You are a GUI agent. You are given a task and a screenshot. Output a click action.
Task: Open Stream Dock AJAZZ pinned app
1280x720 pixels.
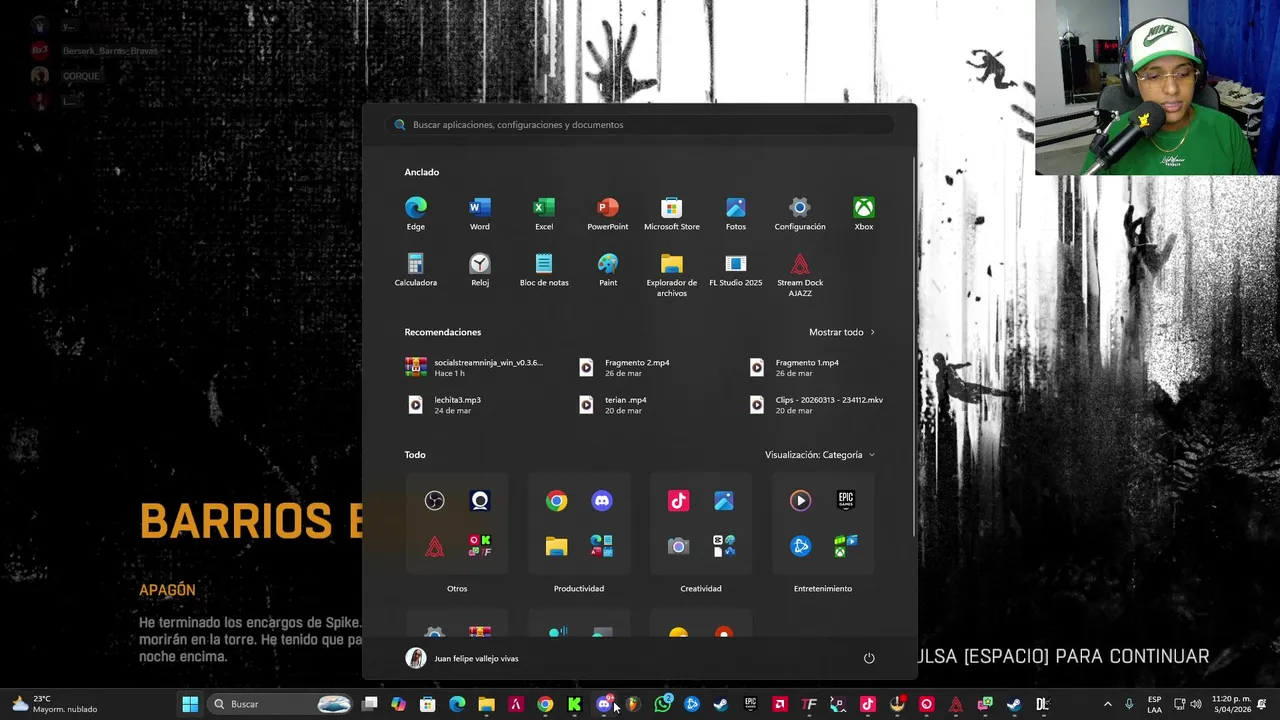click(800, 275)
